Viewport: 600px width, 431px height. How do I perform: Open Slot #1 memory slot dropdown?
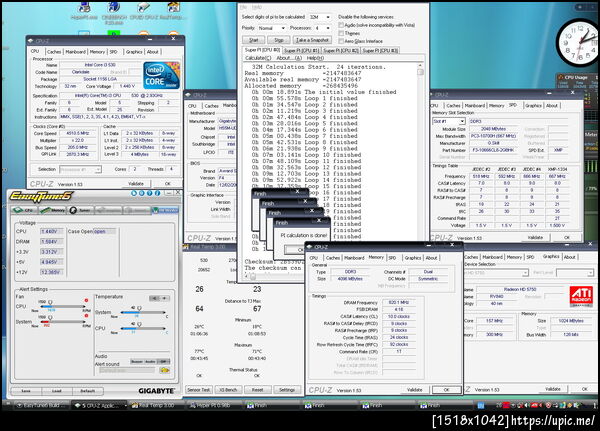coord(448,121)
